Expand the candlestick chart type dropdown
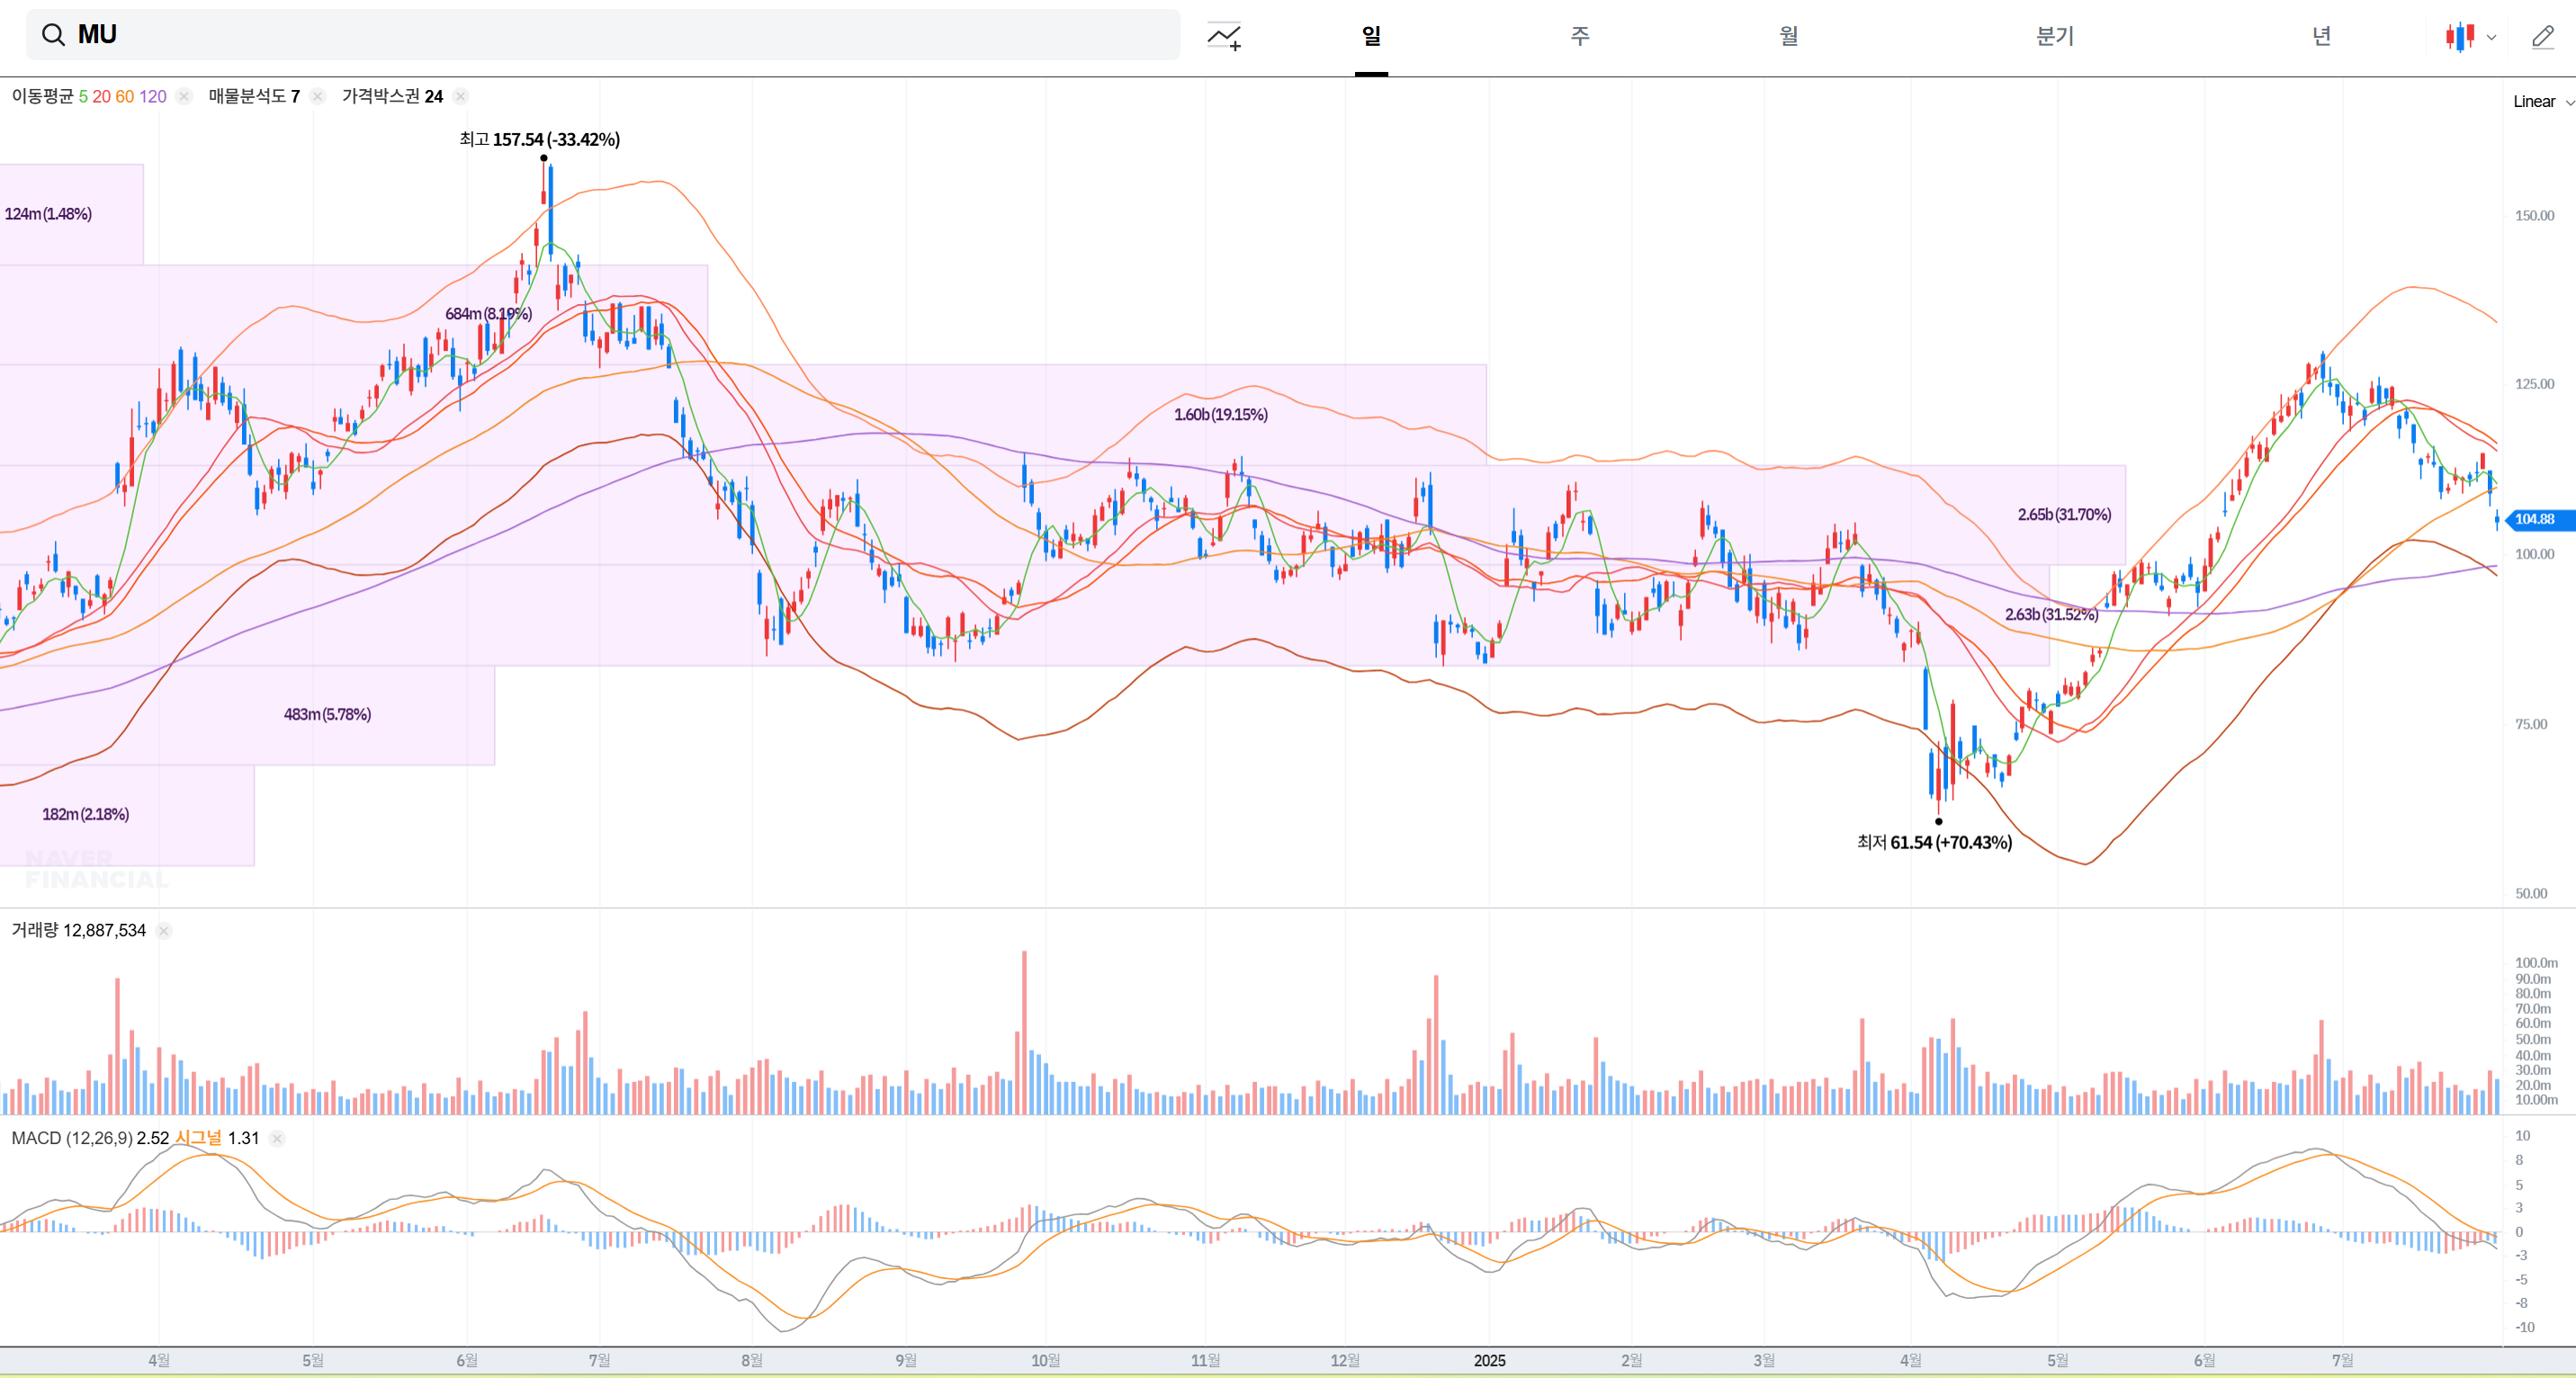This screenshot has height=1378, width=2576. (2491, 38)
